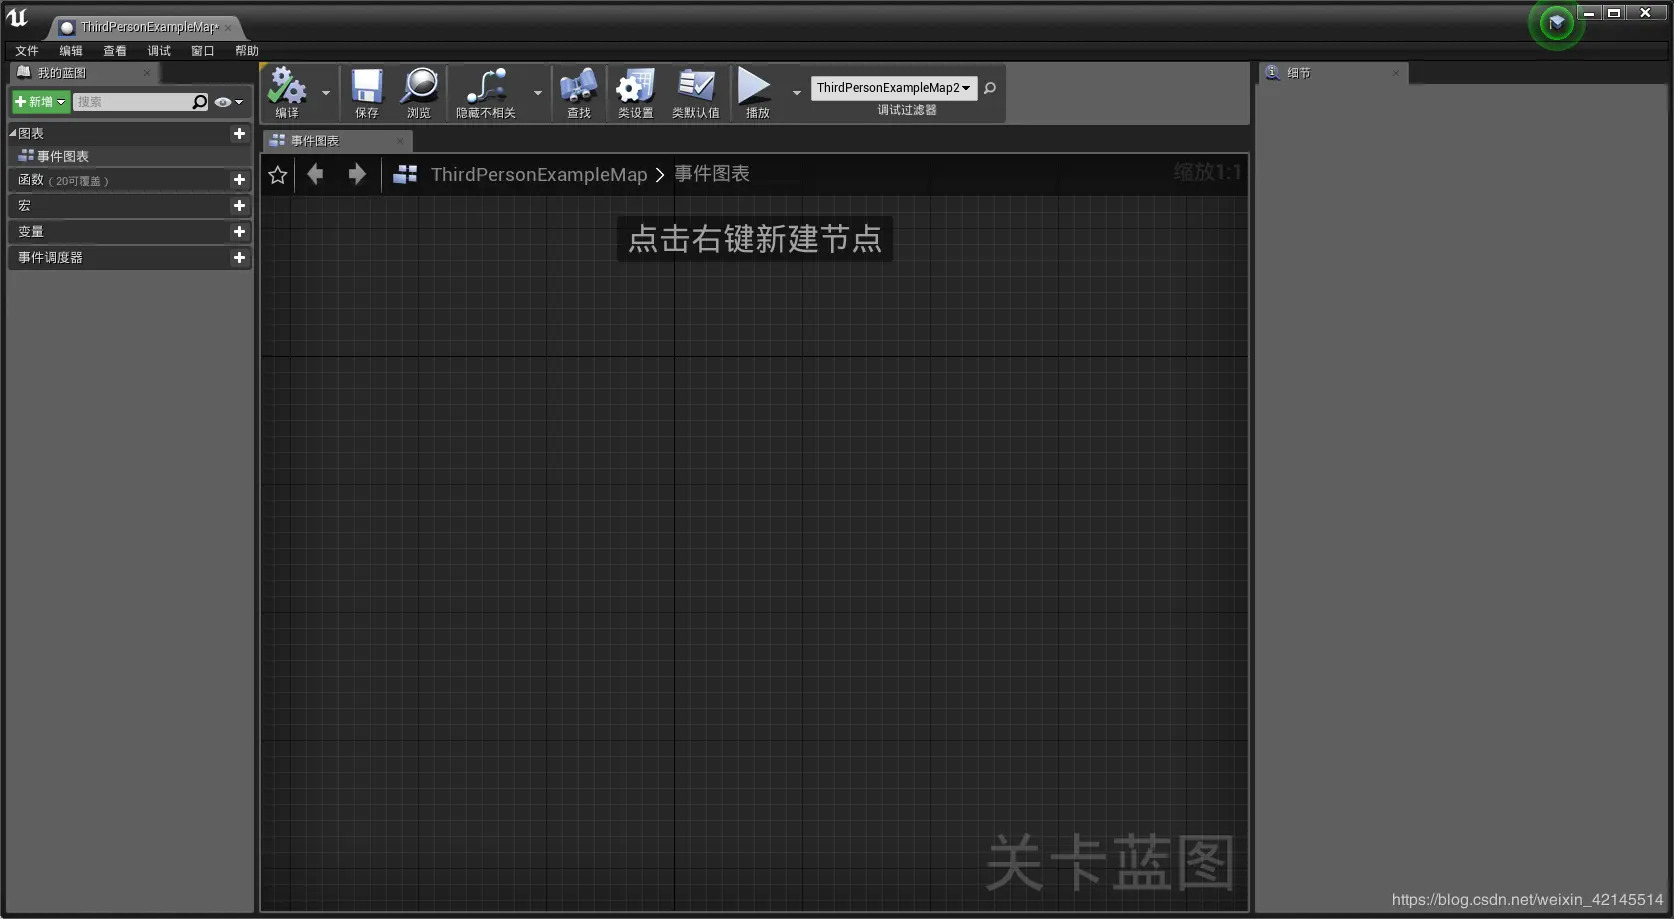Close the ThirdPersonExampleMap window tab

228,28
